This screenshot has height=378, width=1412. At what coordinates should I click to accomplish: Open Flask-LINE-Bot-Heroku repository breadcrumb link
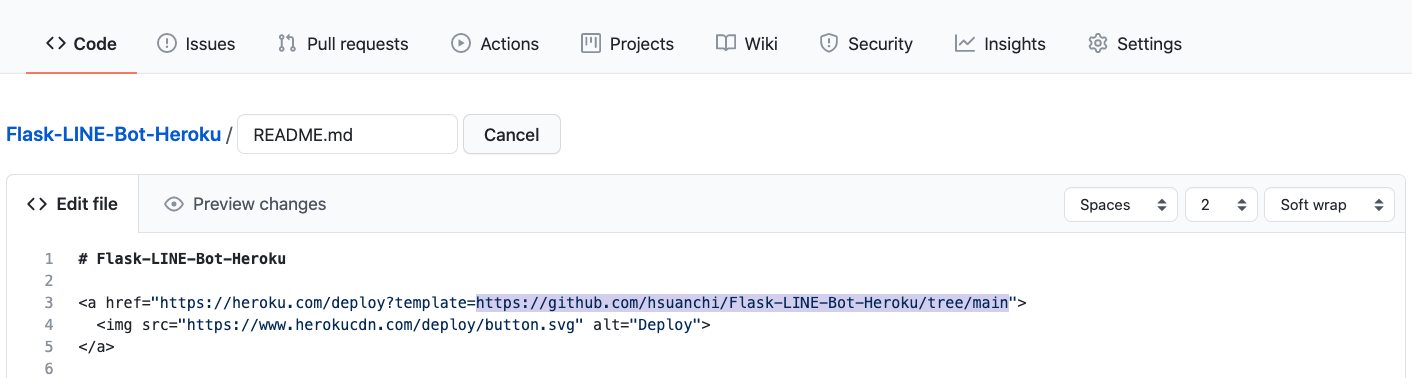pyautogui.click(x=113, y=134)
